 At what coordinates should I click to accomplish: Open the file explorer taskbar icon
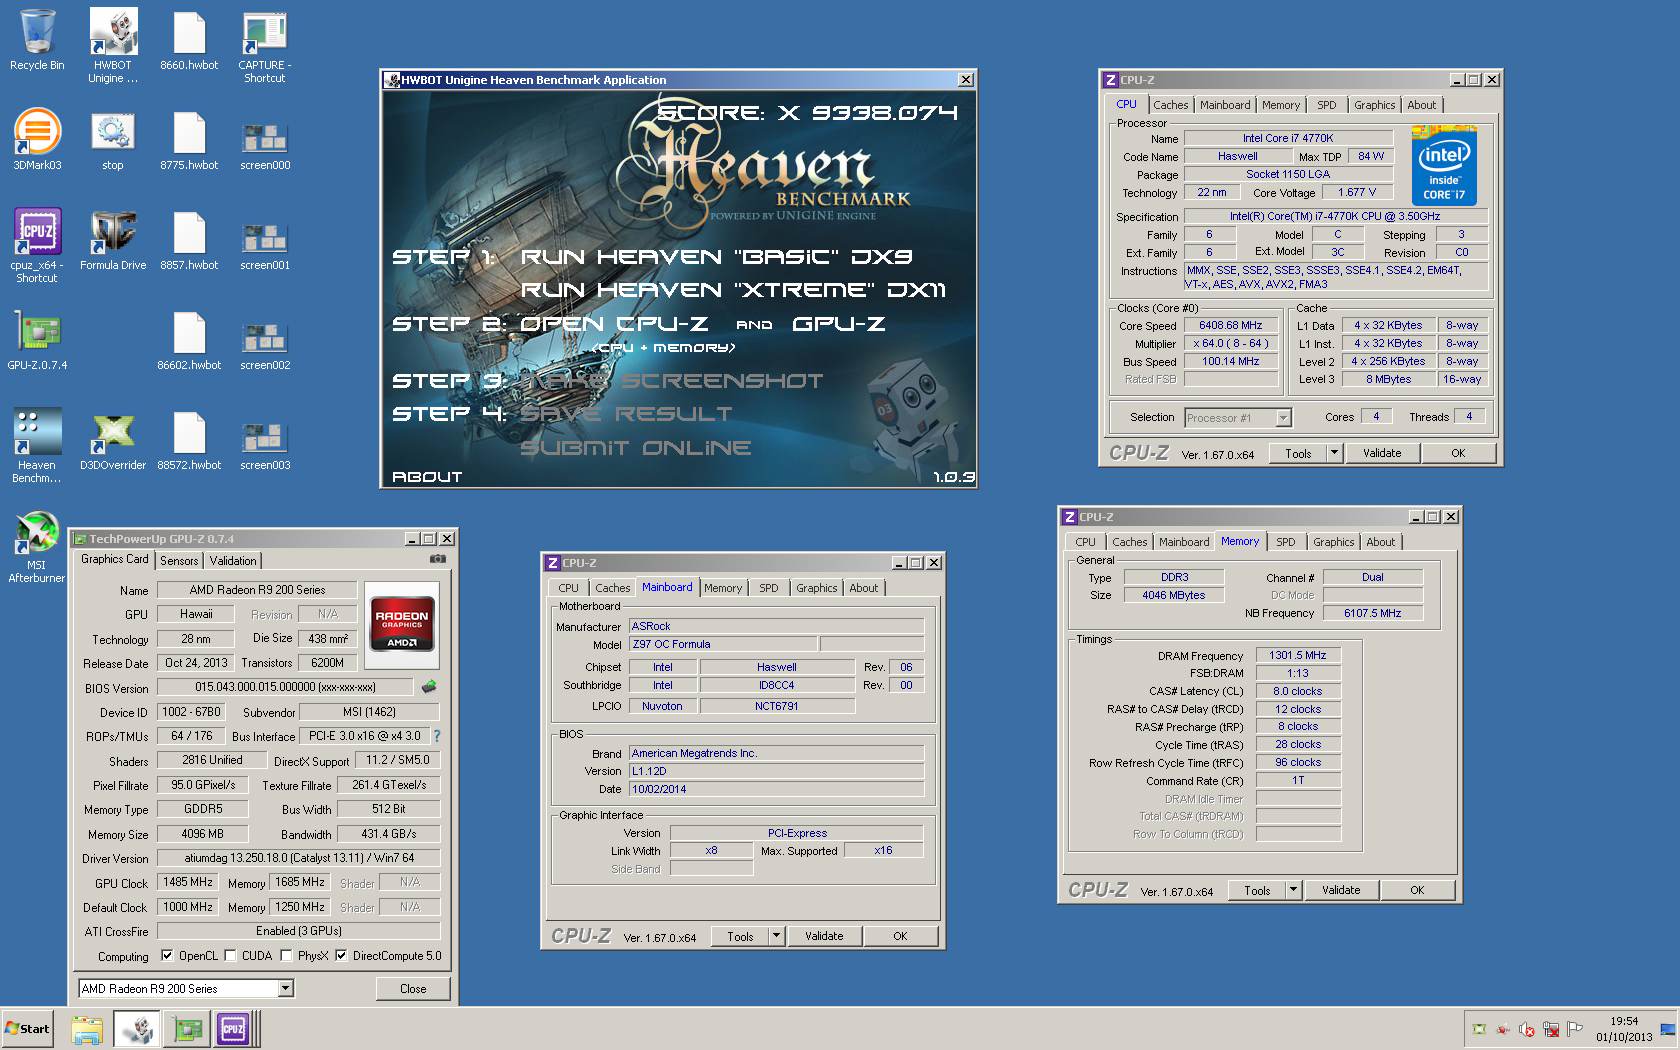(87, 1029)
